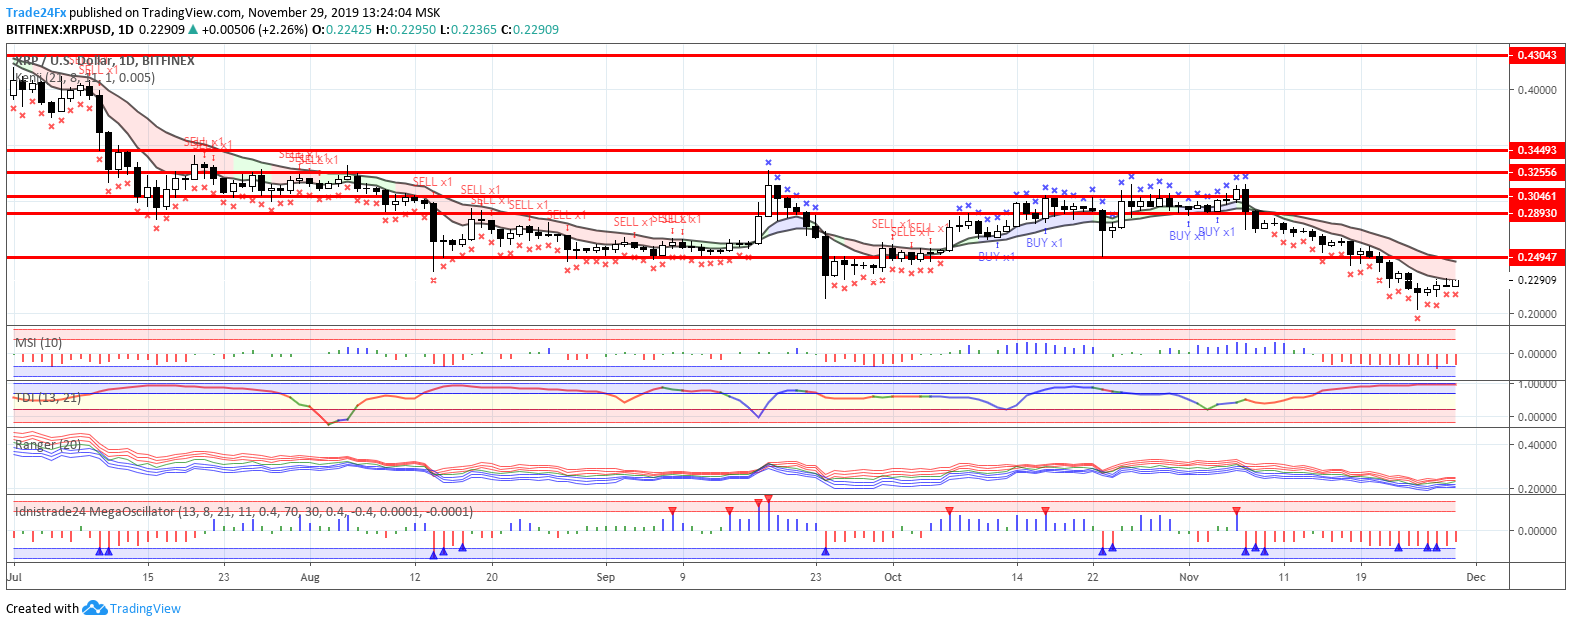Click the XRP / U.S. Dollar chart title
The image size is (1572, 626).
(x=104, y=61)
